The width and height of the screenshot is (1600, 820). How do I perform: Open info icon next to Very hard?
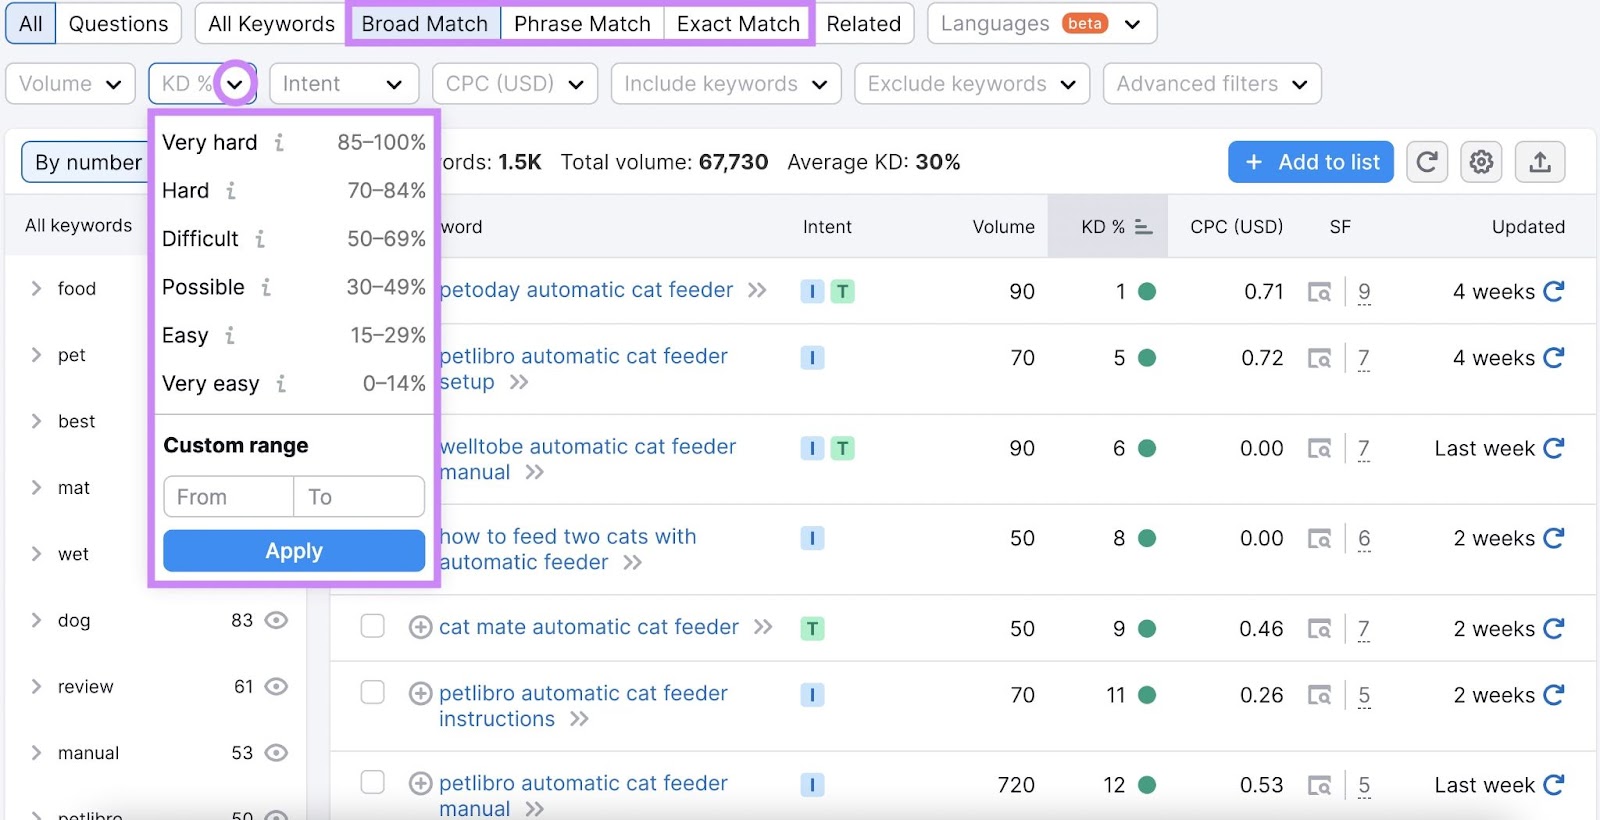[279, 143]
